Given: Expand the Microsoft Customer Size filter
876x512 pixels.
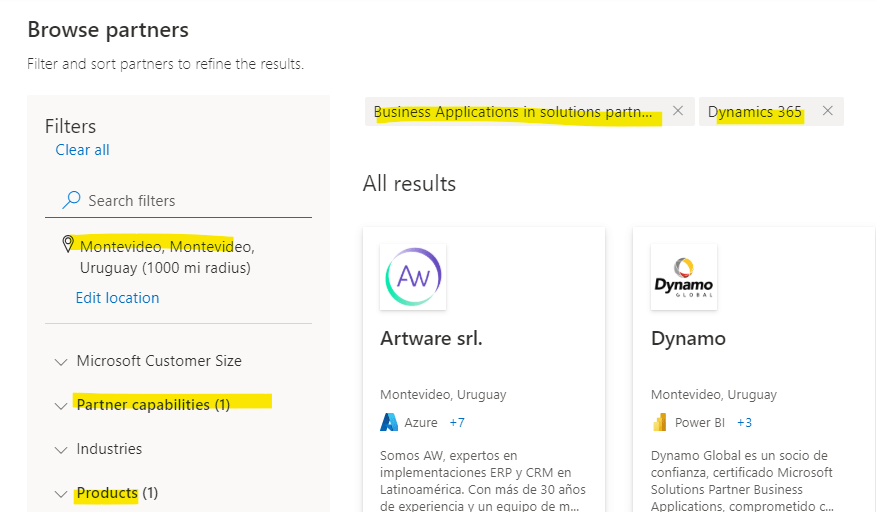Looking at the screenshot, I should (159, 361).
